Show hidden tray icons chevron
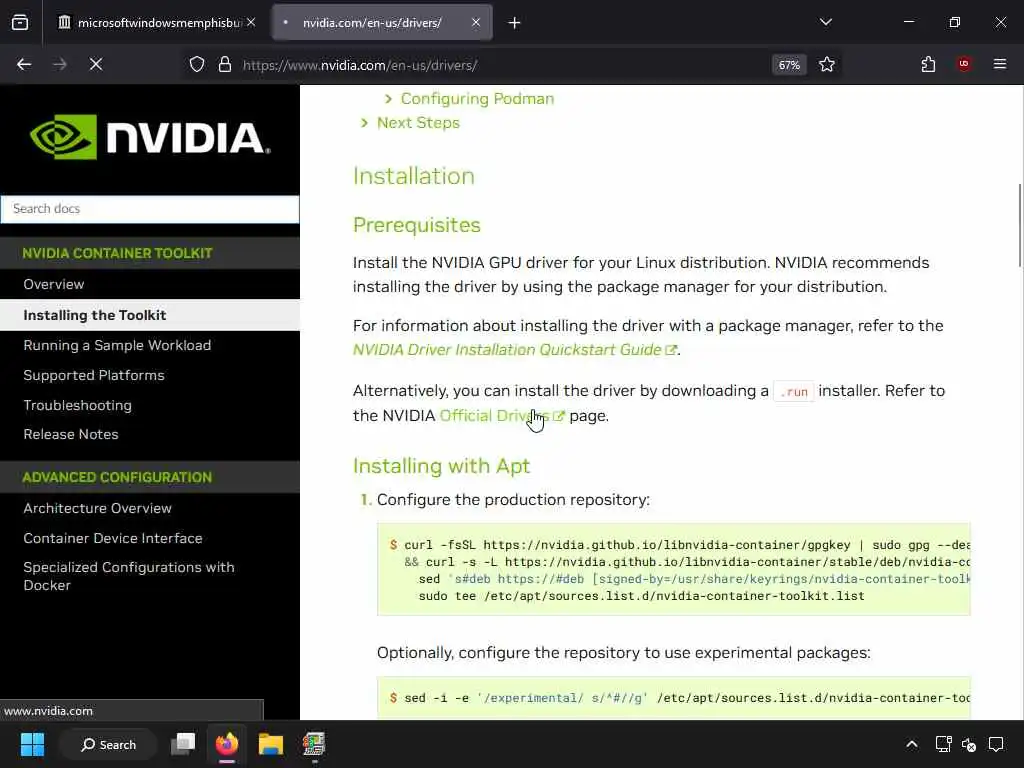The width and height of the screenshot is (1024, 768). pos(912,744)
